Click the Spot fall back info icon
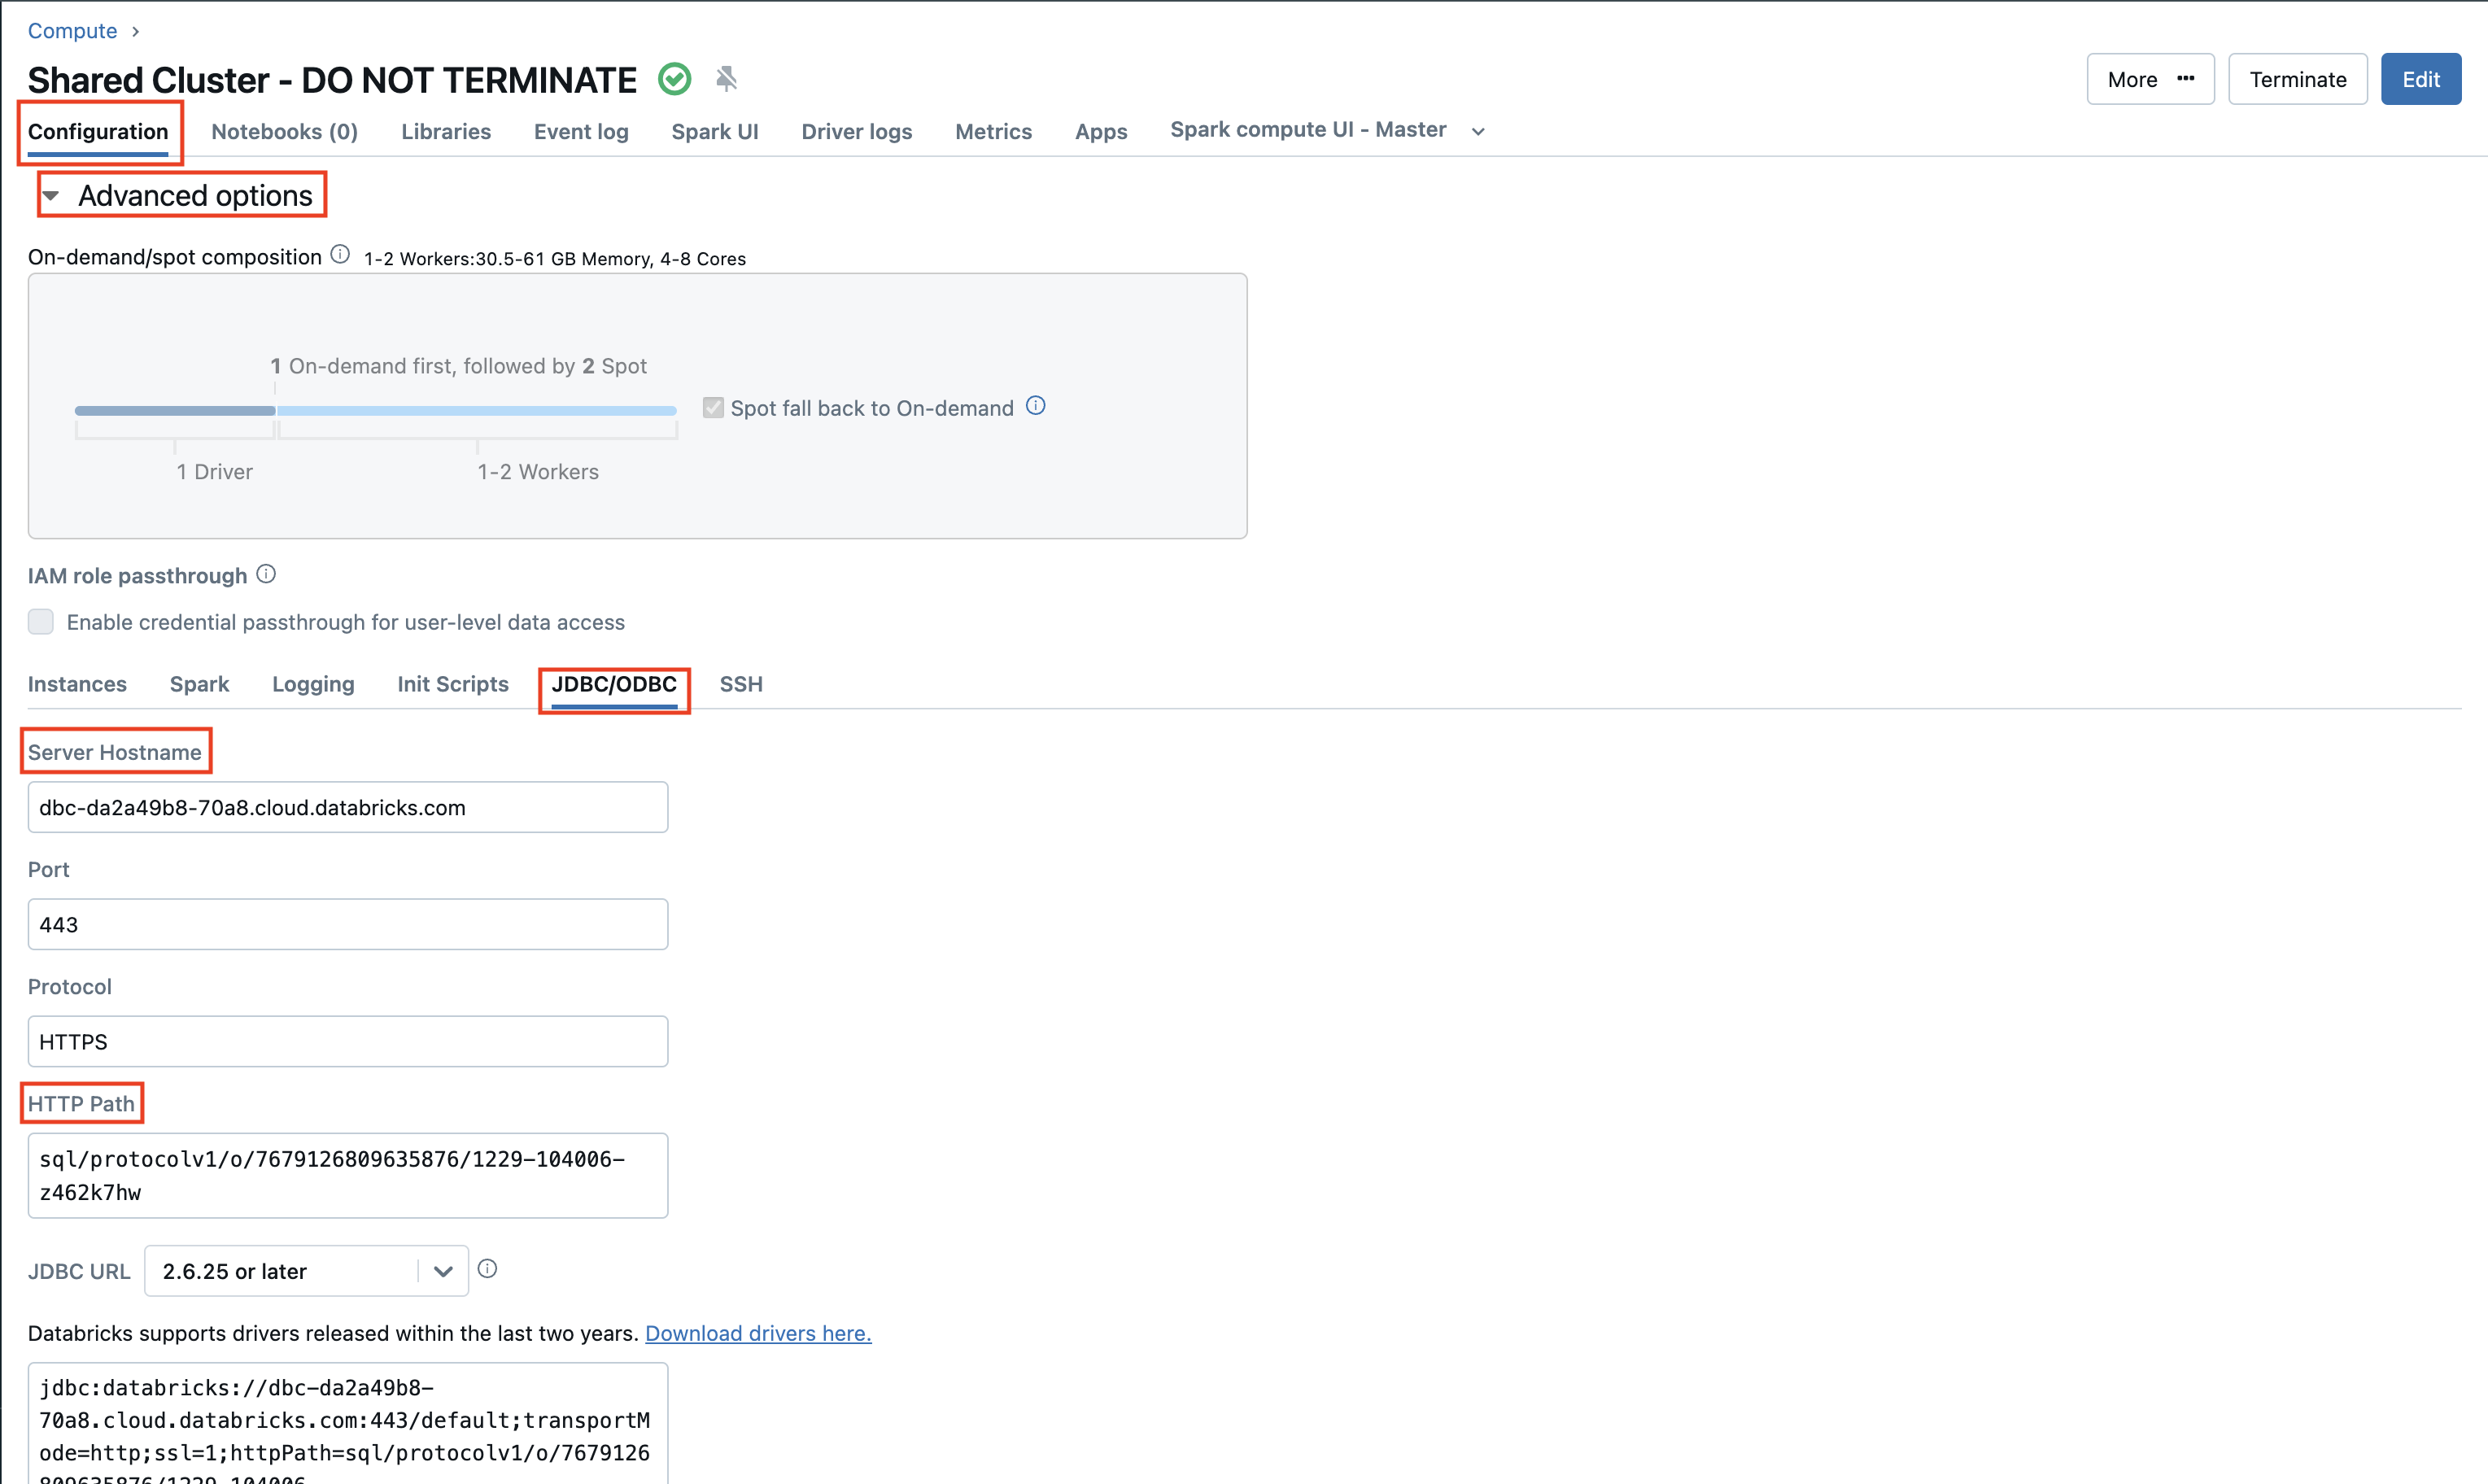This screenshot has height=1484, width=2488. click(1036, 406)
